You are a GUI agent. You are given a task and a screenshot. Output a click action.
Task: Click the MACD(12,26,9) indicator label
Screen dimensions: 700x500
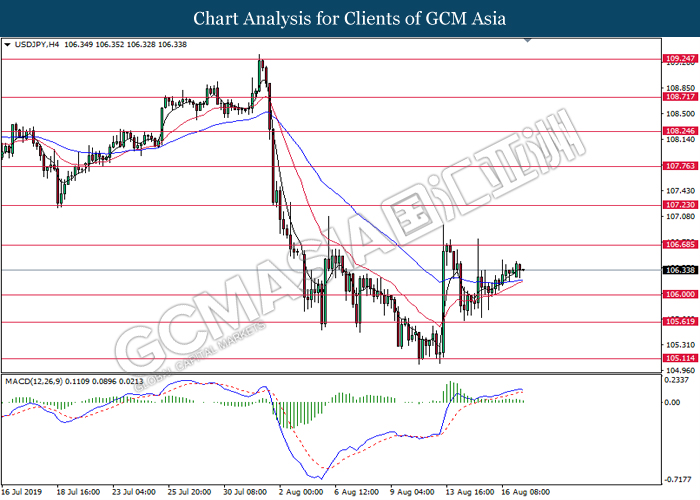[x=34, y=381]
